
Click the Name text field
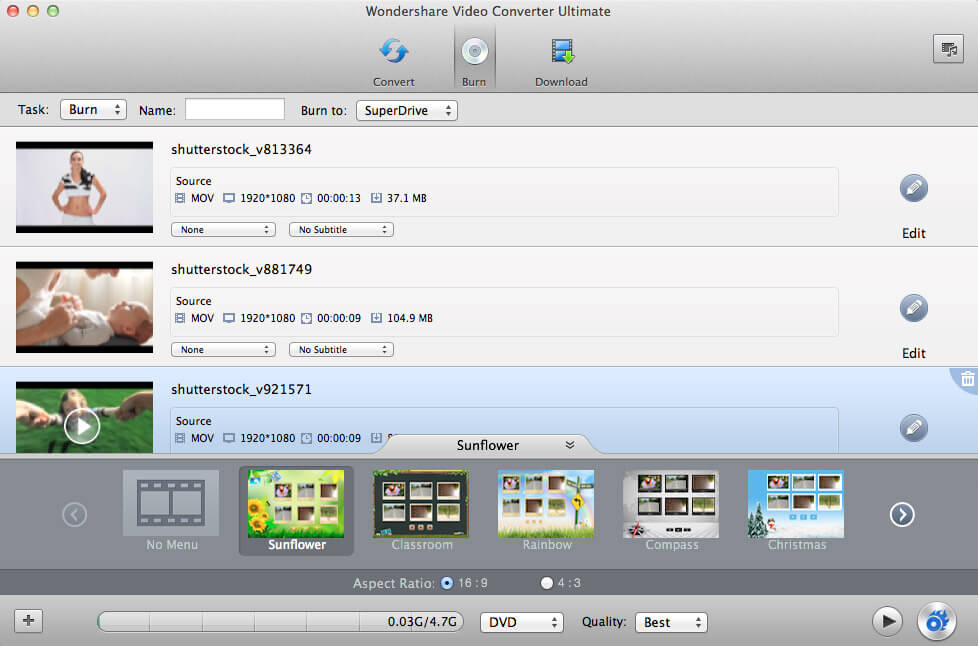pyautogui.click(x=235, y=110)
